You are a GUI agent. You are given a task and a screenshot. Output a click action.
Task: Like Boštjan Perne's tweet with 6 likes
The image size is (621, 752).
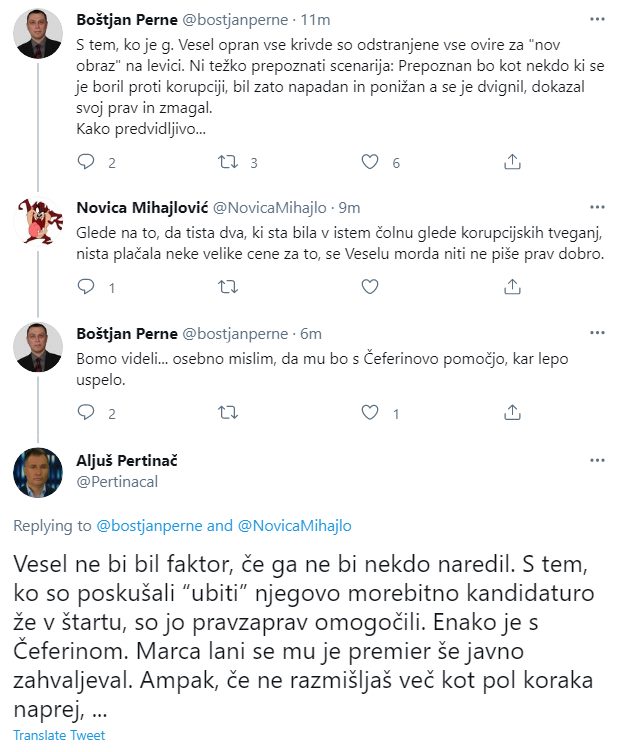[369, 162]
